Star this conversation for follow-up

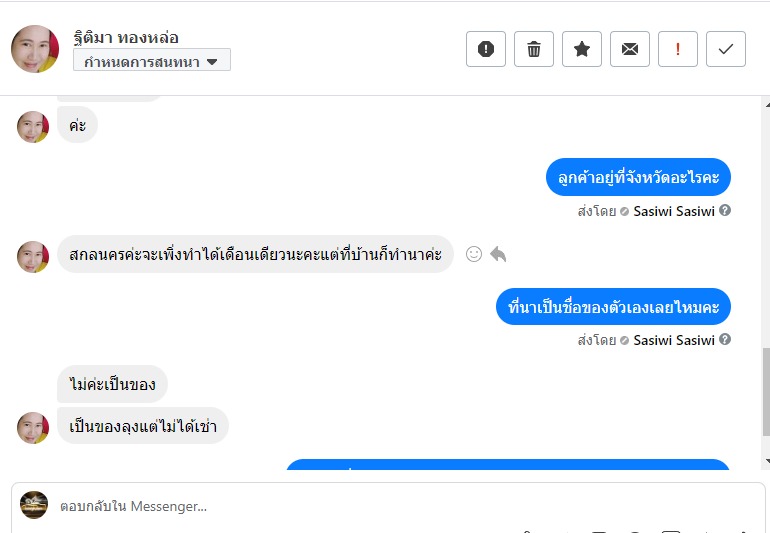582,49
